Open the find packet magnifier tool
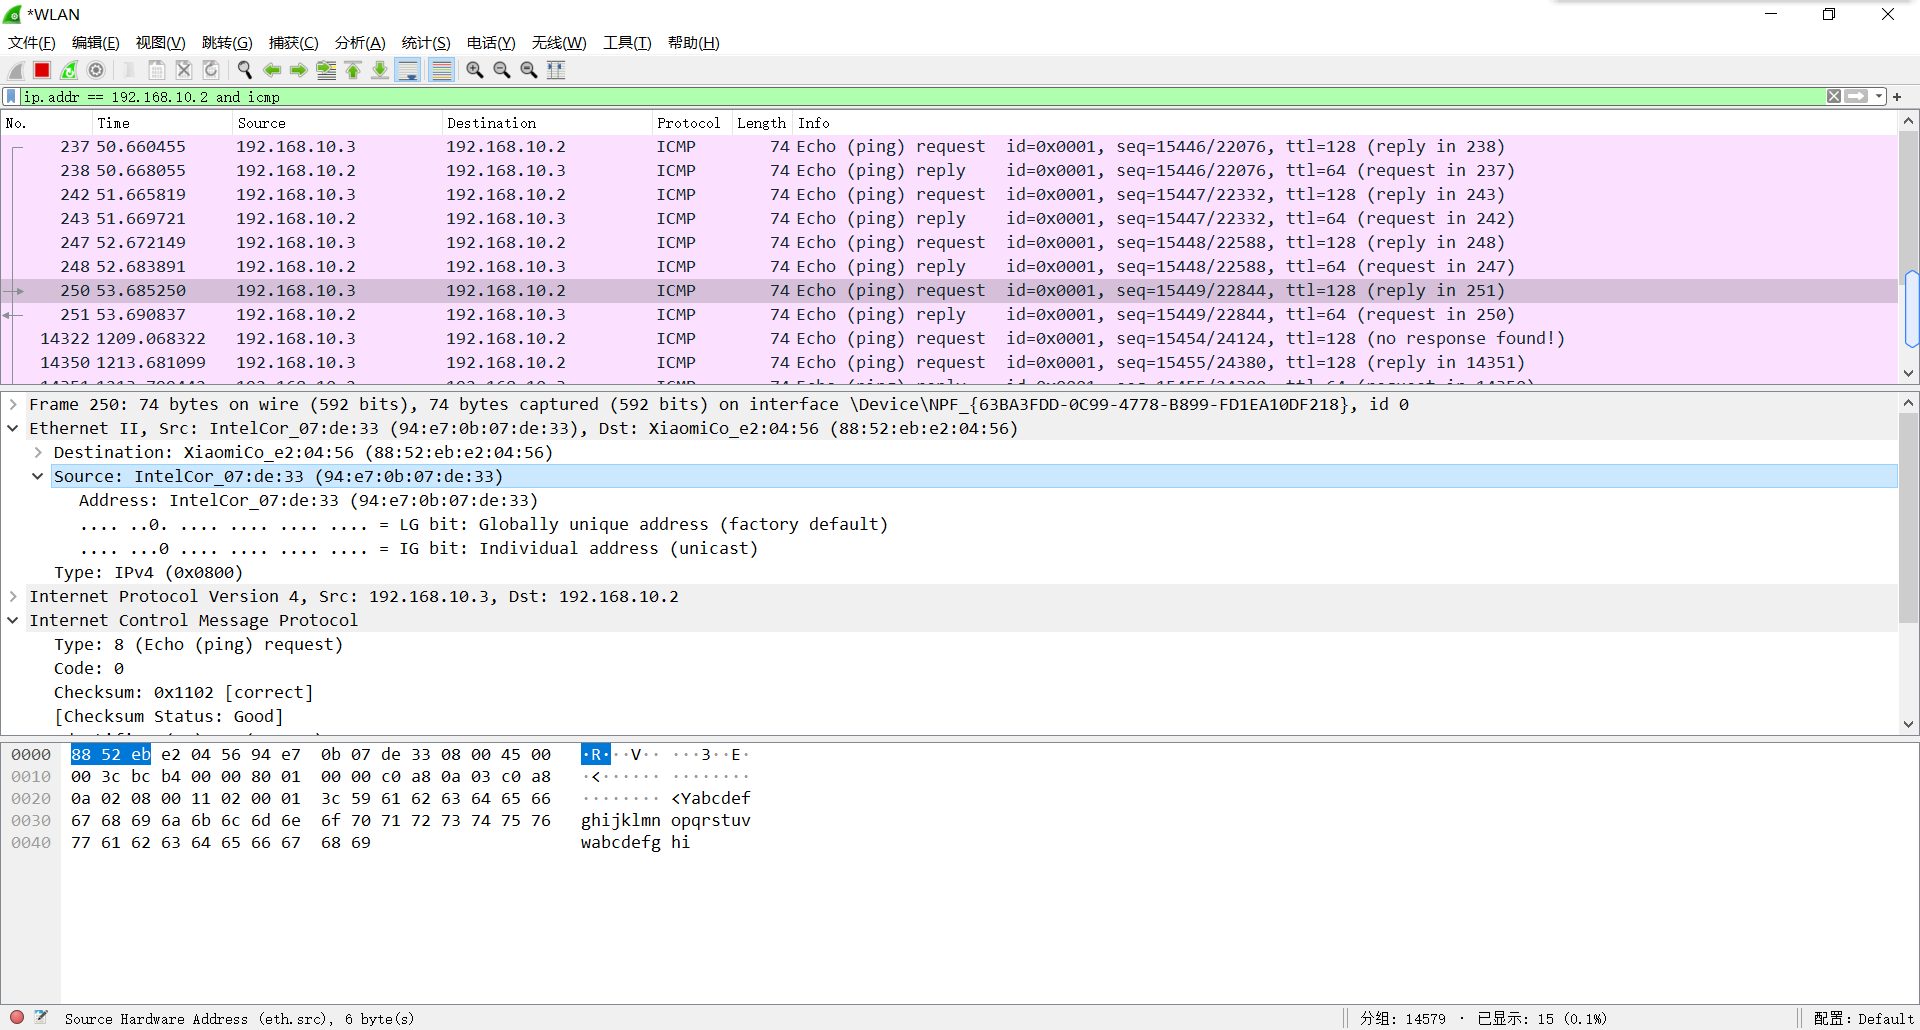Screen dimensions: 1920x1030 pyautogui.click(x=245, y=70)
